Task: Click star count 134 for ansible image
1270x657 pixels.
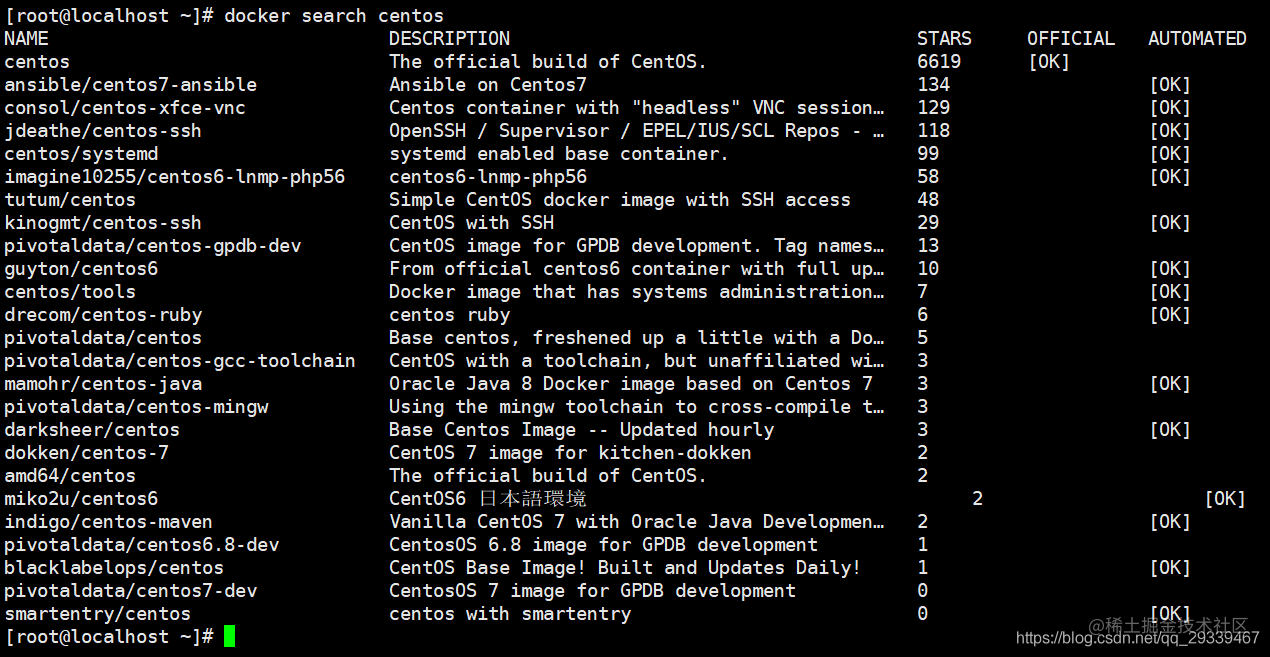Action: point(934,85)
